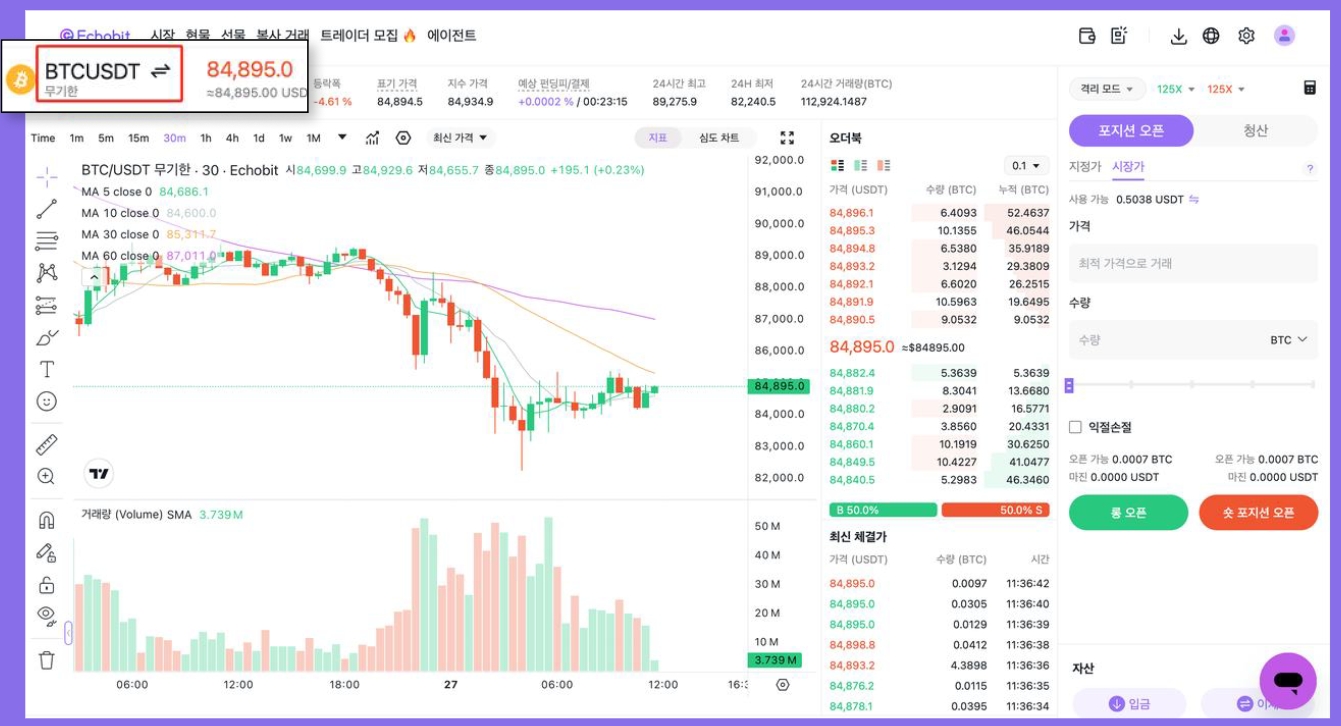Open the Fibonacci retracement tool

point(46,241)
